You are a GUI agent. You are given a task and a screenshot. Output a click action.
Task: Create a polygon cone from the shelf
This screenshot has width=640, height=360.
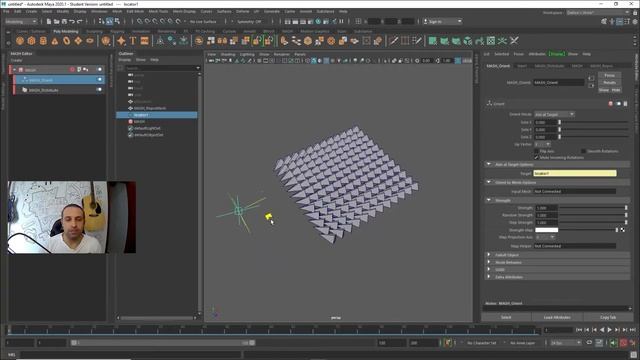[55, 41]
